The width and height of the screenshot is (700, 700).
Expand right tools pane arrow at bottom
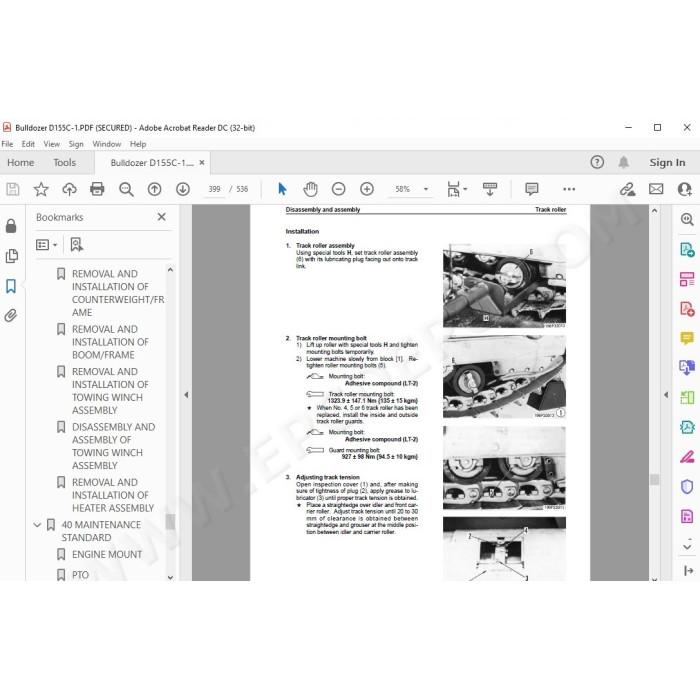pyautogui.click(x=688, y=571)
